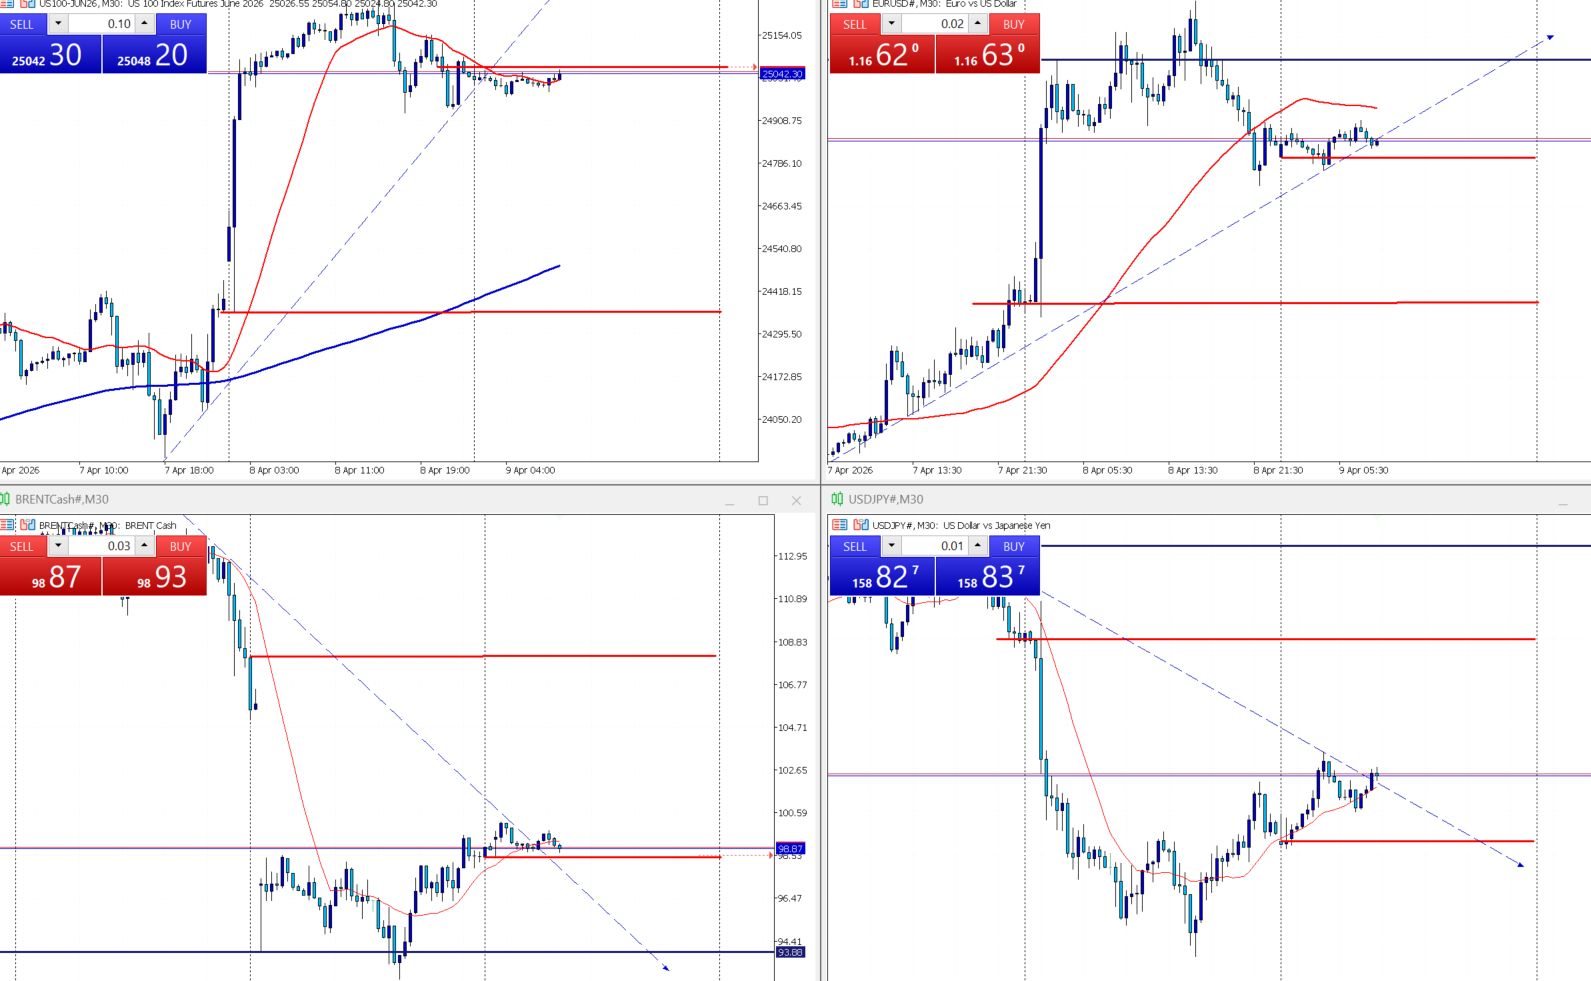The image size is (1591, 981).
Task: Click candlestick icon in USDJPY window title
Action: click(x=837, y=499)
